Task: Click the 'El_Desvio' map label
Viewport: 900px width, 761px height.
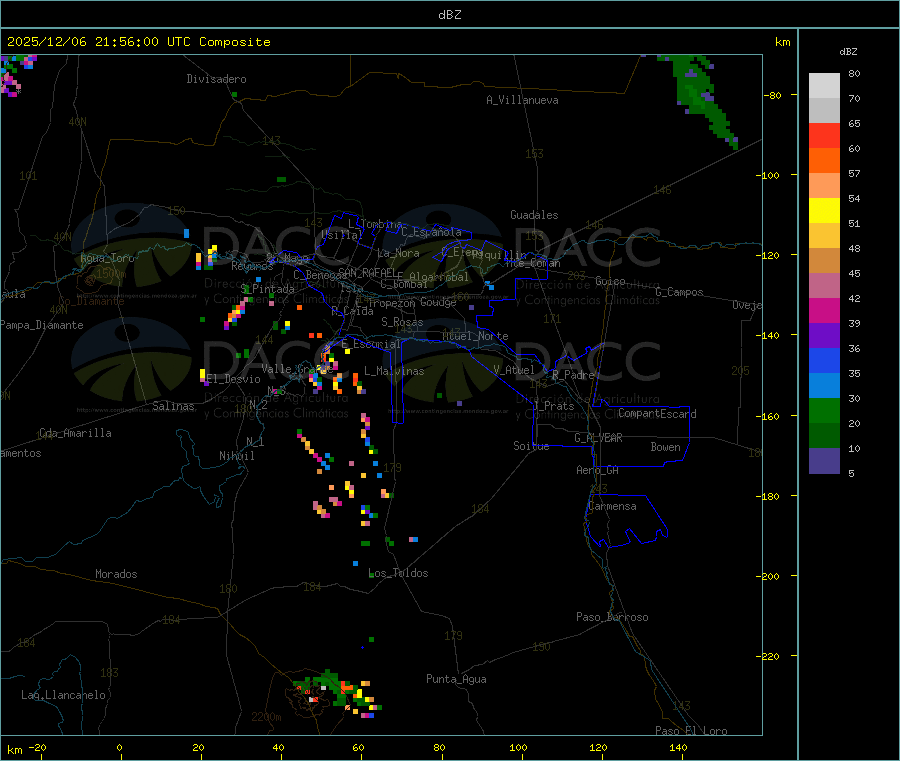Action: (x=234, y=379)
